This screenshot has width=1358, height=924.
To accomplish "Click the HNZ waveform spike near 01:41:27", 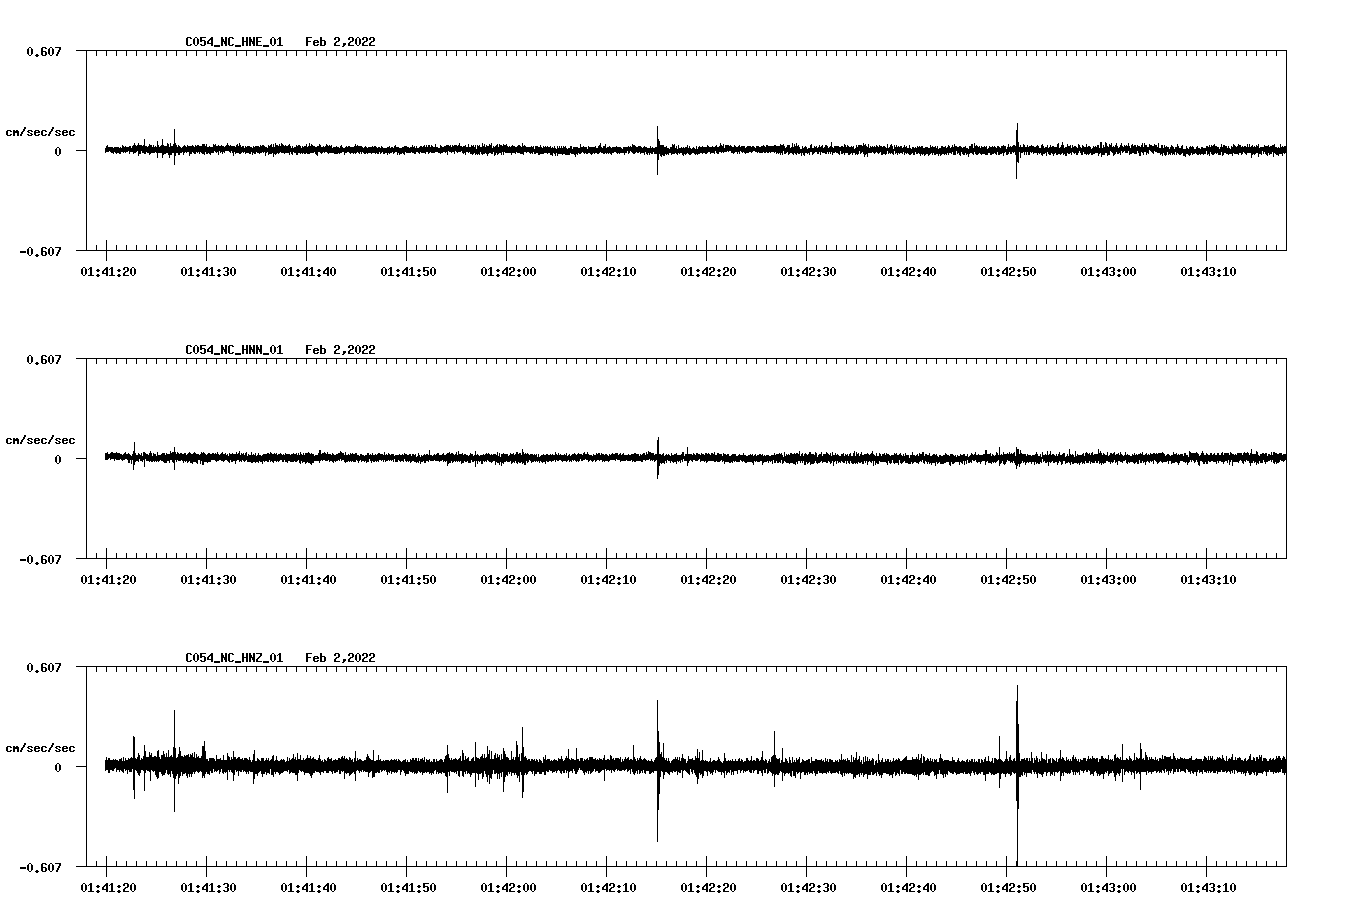I will click(x=174, y=761).
